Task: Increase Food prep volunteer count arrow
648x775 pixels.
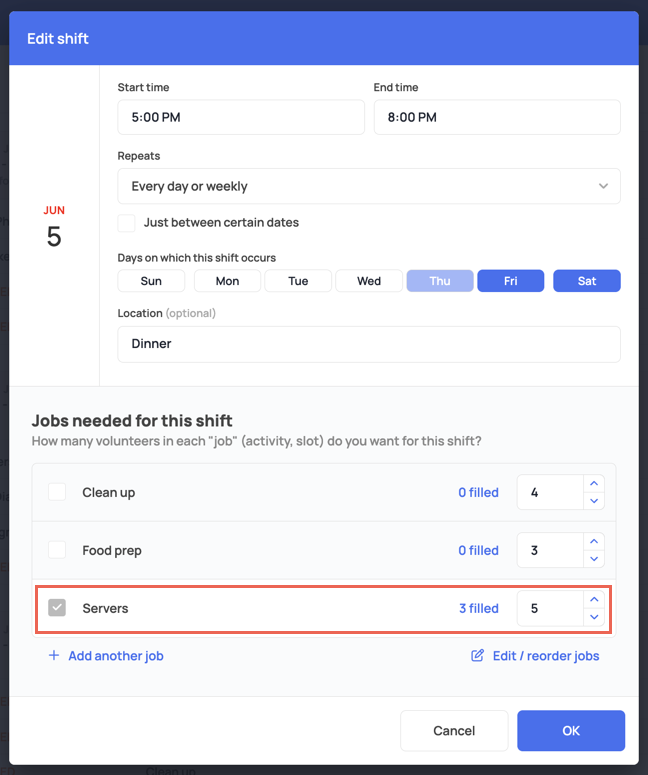Action: pyautogui.click(x=594, y=541)
